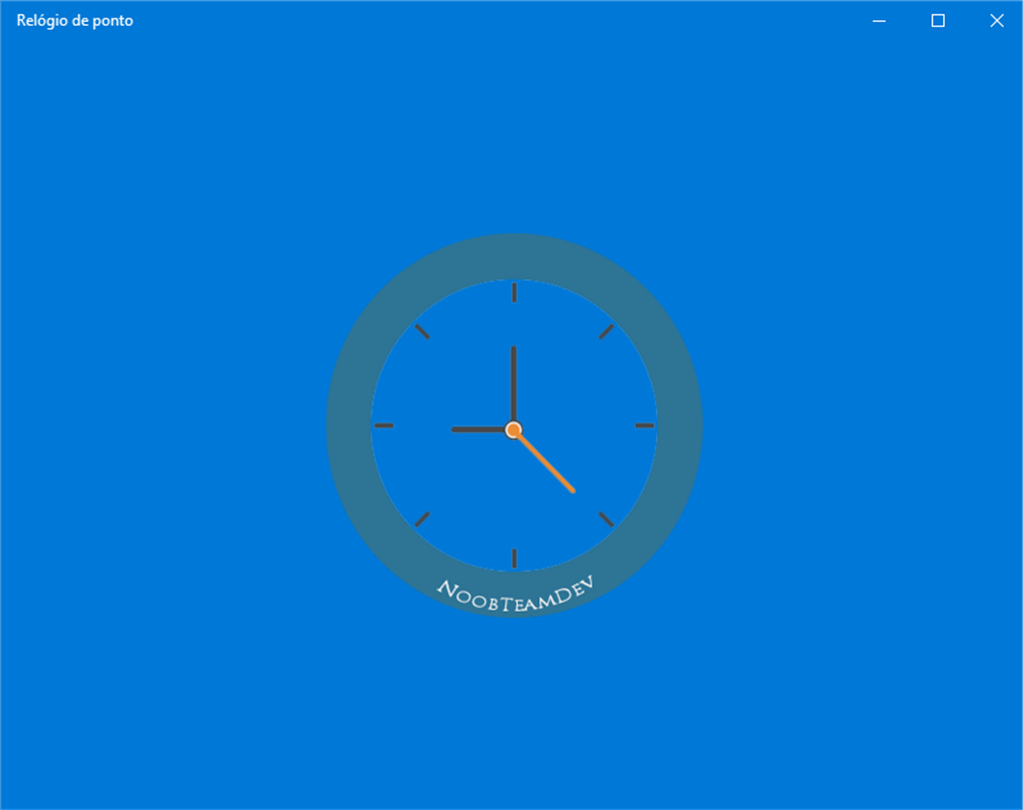Image resolution: width=1023 pixels, height=810 pixels.
Task: Click the vertical minute hand
Action: (x=513, y=385)
